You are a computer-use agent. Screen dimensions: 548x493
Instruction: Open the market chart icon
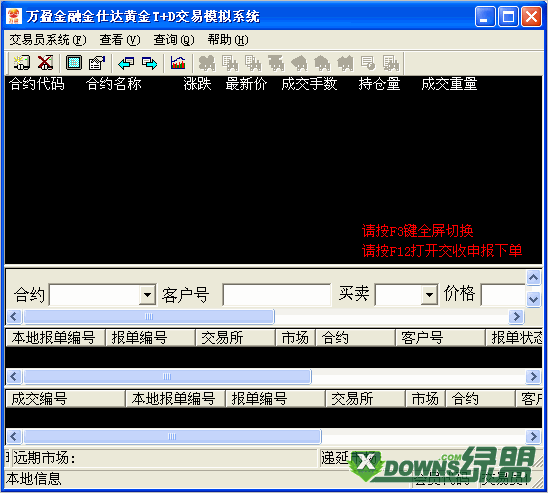coord(178,63)
